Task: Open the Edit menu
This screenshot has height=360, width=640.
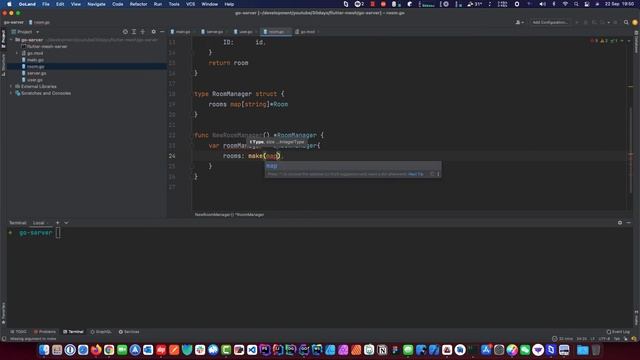Action: [60, 4]
